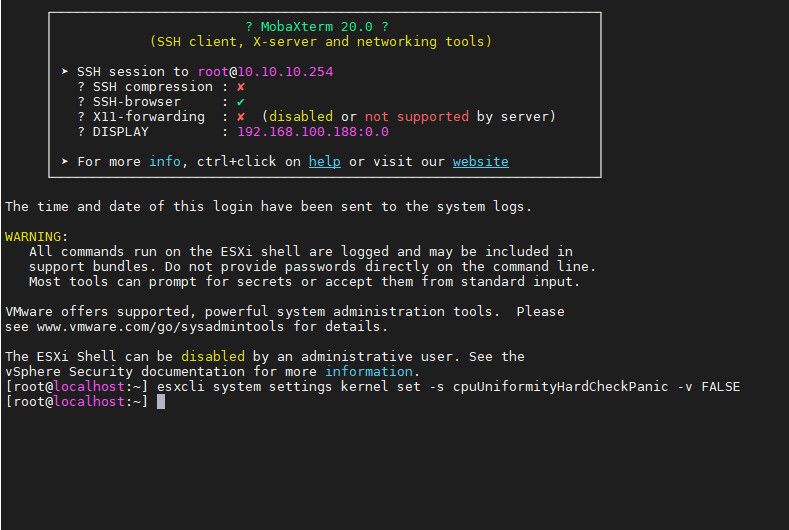Click the green checkmark beside SSH-browser
The height and width of the screenshot is (530, 789).
241,102
